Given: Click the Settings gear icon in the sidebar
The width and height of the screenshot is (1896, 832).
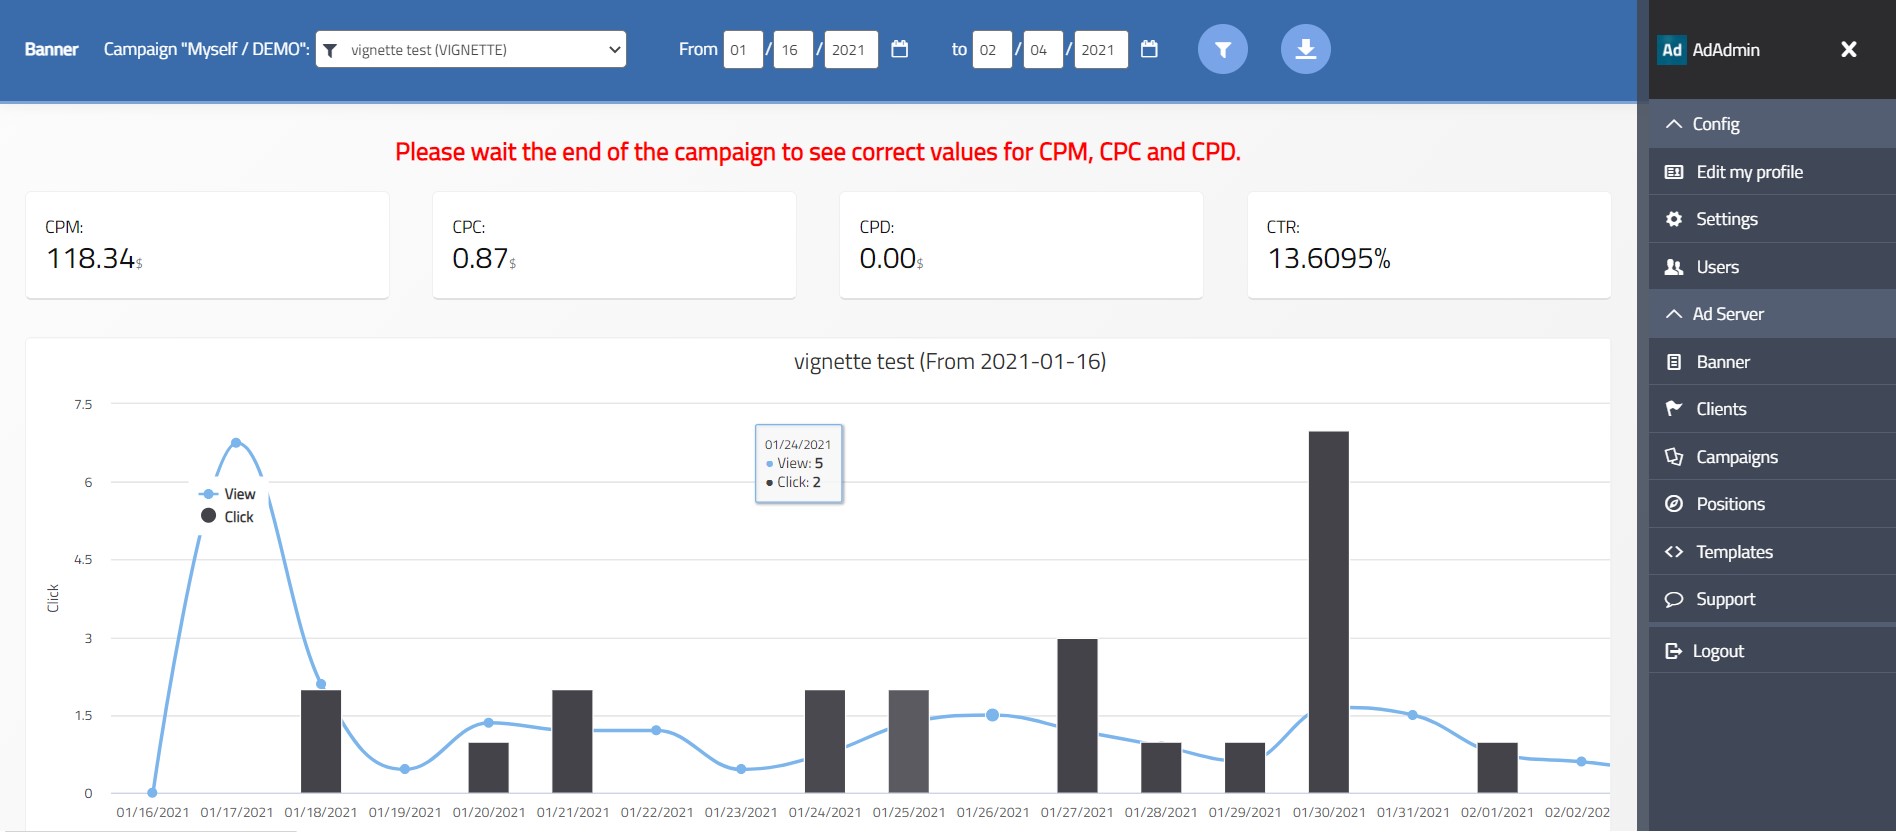Looking at the screenshot, I should click(1674, 219).
